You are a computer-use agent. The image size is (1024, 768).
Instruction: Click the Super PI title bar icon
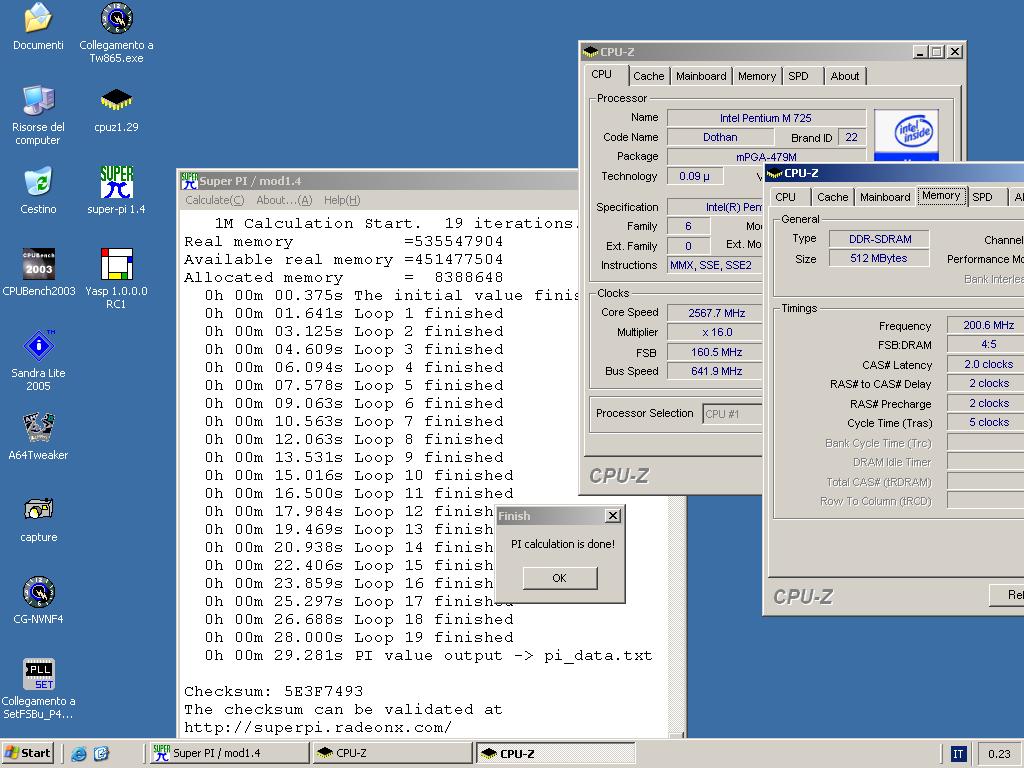(189, 181)
